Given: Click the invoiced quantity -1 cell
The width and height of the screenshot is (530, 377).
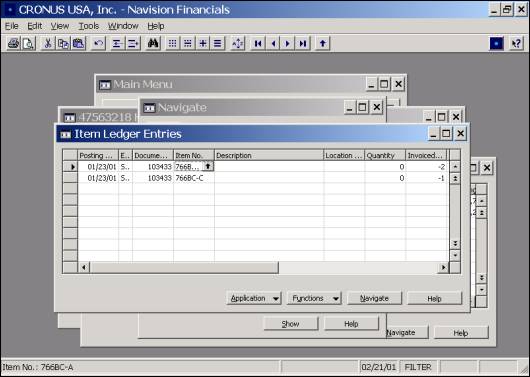Looking at the screenshot, I should click(426, 178).
